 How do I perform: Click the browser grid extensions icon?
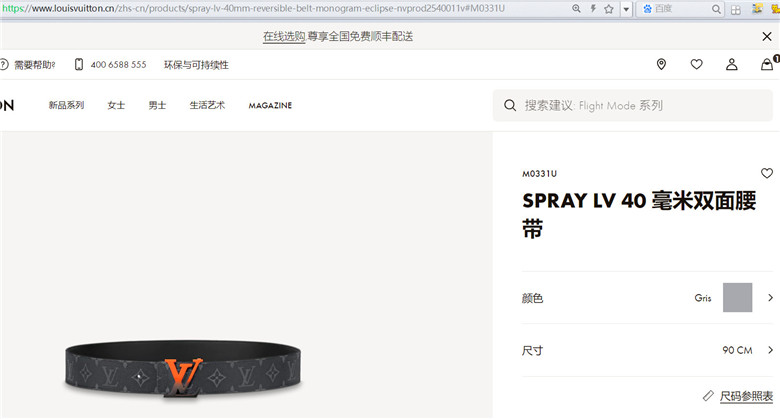(x=736, y=9)
